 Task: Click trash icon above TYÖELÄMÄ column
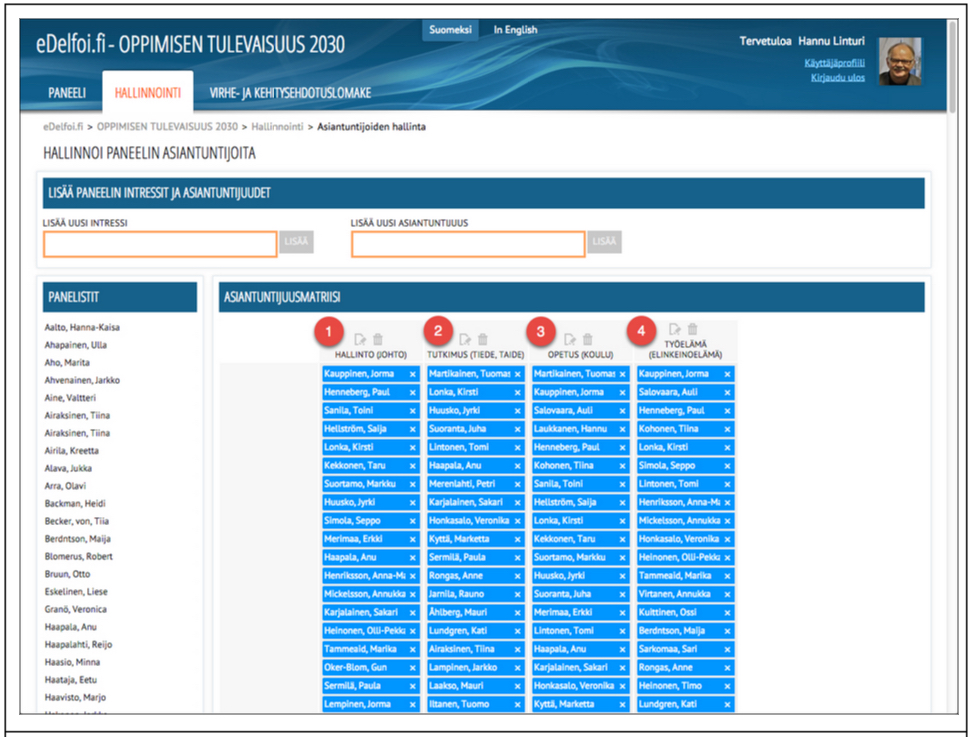coord(692,329)
